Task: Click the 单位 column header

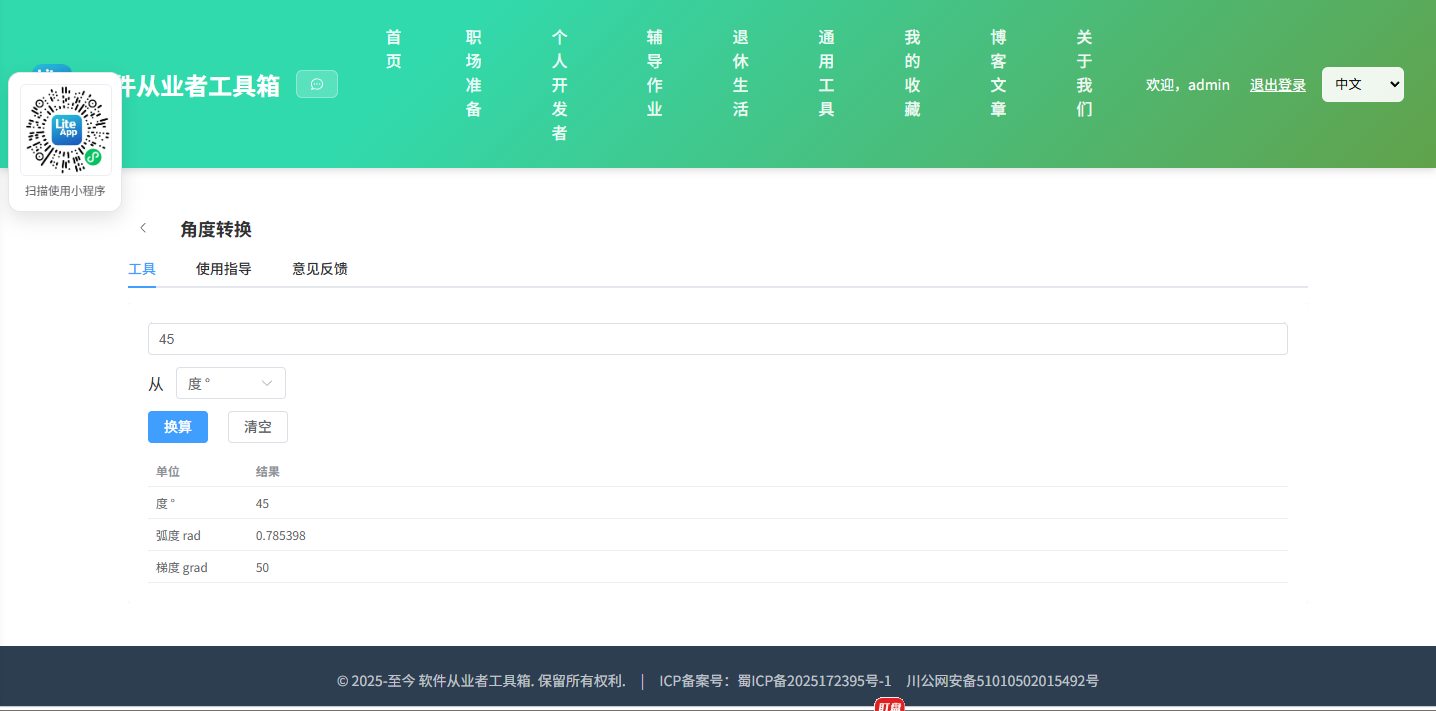Action: click(168, 471)
